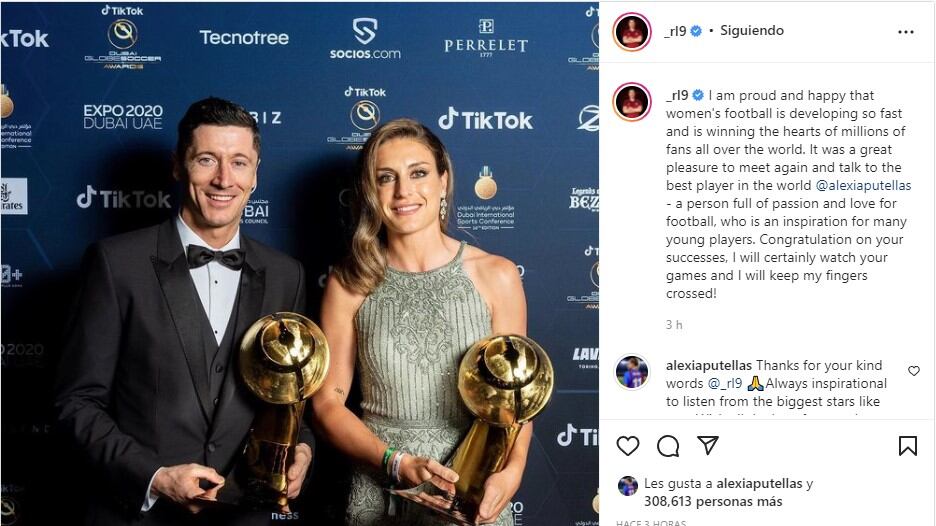Save the post with the bookmark icon
The image size is (936, 526).
(907, 445)
